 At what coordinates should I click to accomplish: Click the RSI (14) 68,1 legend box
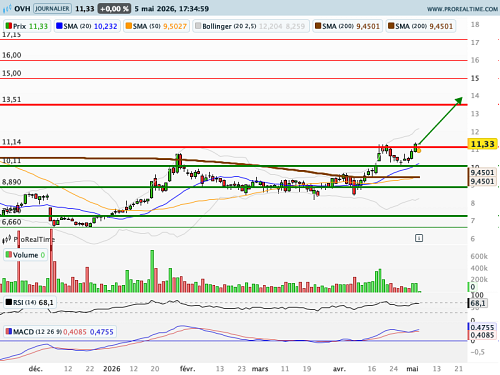[30, 302]
